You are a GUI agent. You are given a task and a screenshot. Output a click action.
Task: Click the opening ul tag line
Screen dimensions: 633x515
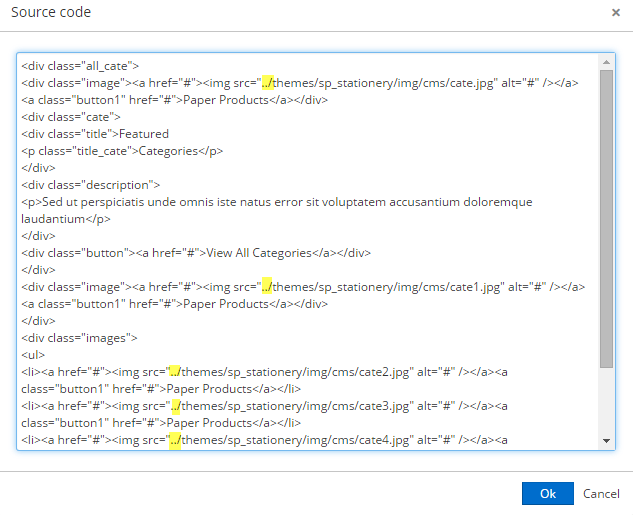point(33,355)
